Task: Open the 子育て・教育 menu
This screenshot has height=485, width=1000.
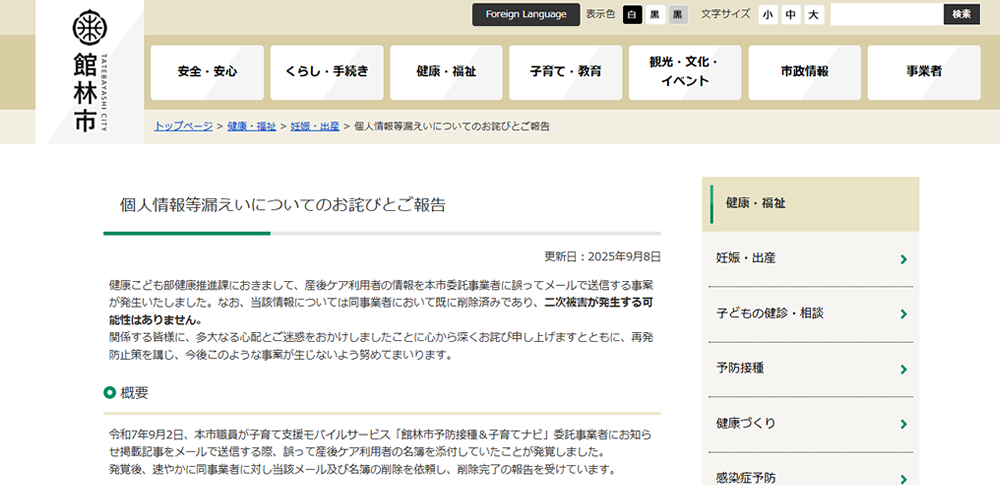Action: tap(566, 72)
